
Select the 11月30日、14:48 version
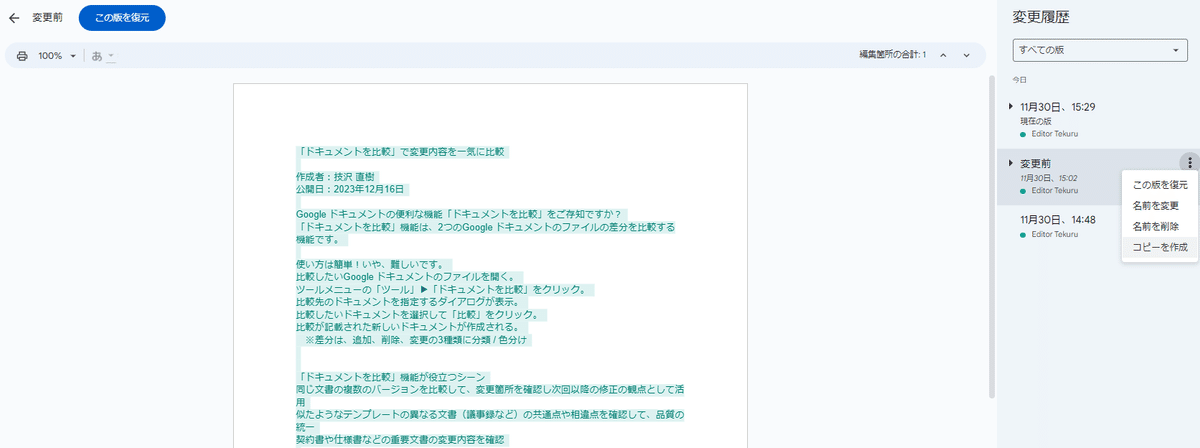(1058, 219)
